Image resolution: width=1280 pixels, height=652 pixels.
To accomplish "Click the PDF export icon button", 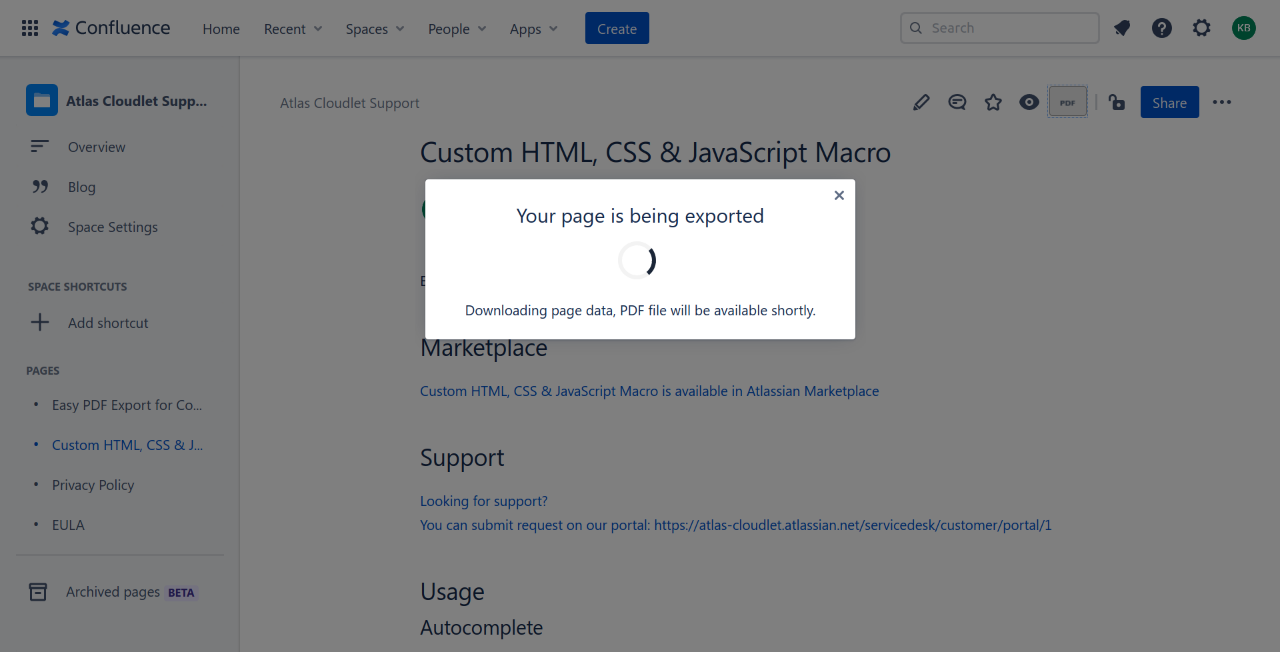I will pyautogui.click(x=1068, y=102).
